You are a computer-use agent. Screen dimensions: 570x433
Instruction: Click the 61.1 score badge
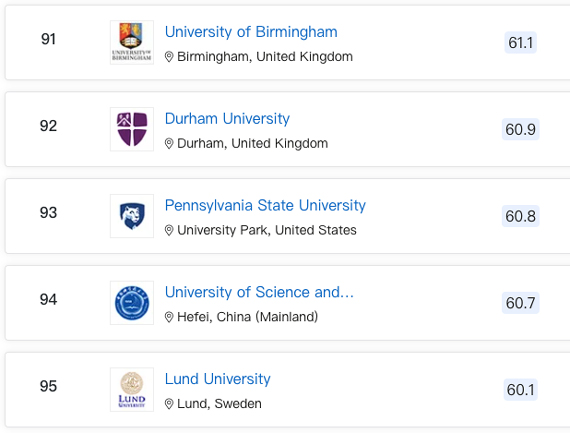pos(521,43)
